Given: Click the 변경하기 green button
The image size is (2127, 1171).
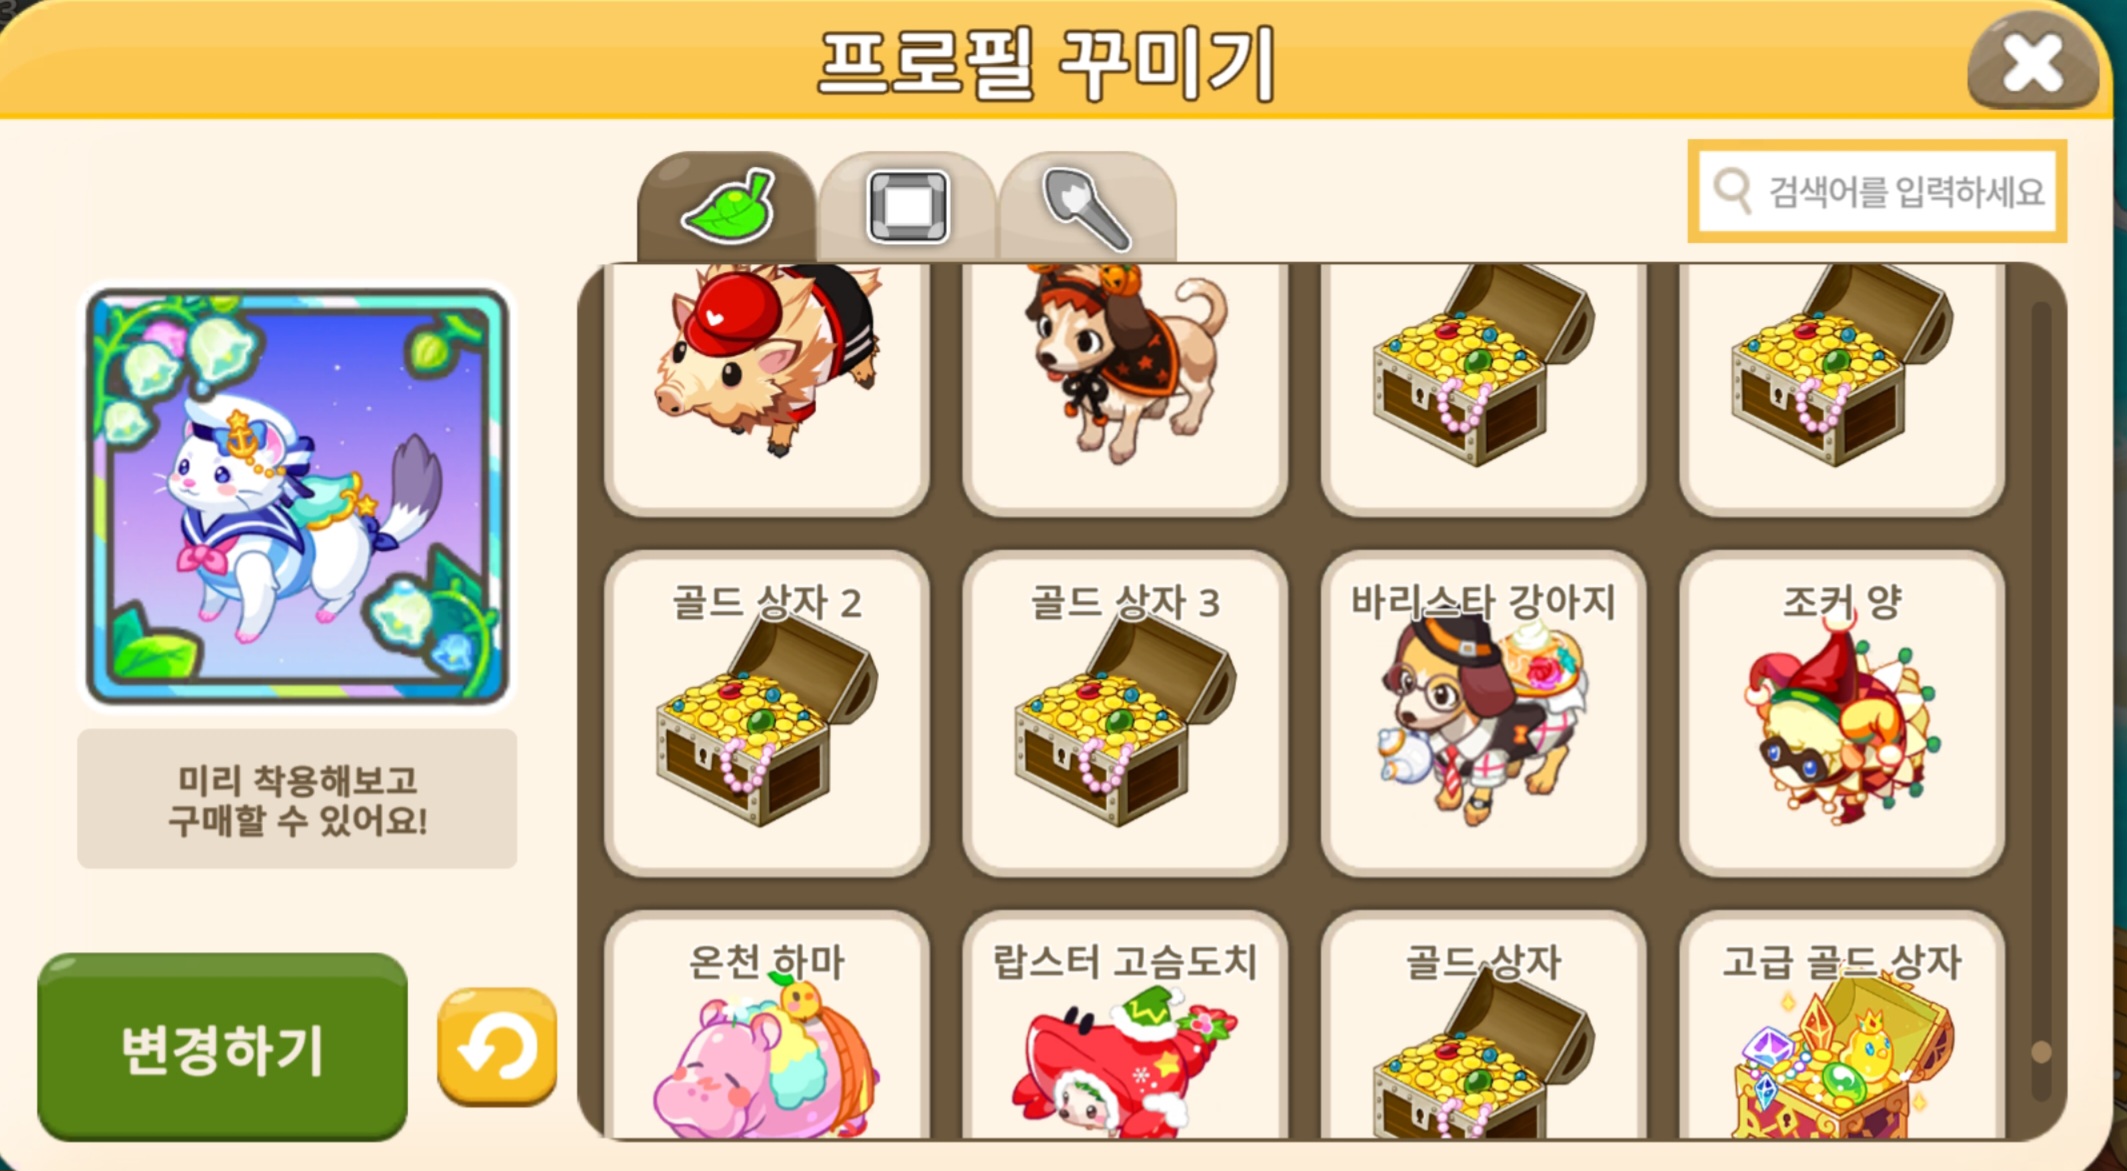Looking at the screenshot, I should (x=222, y=1047).
